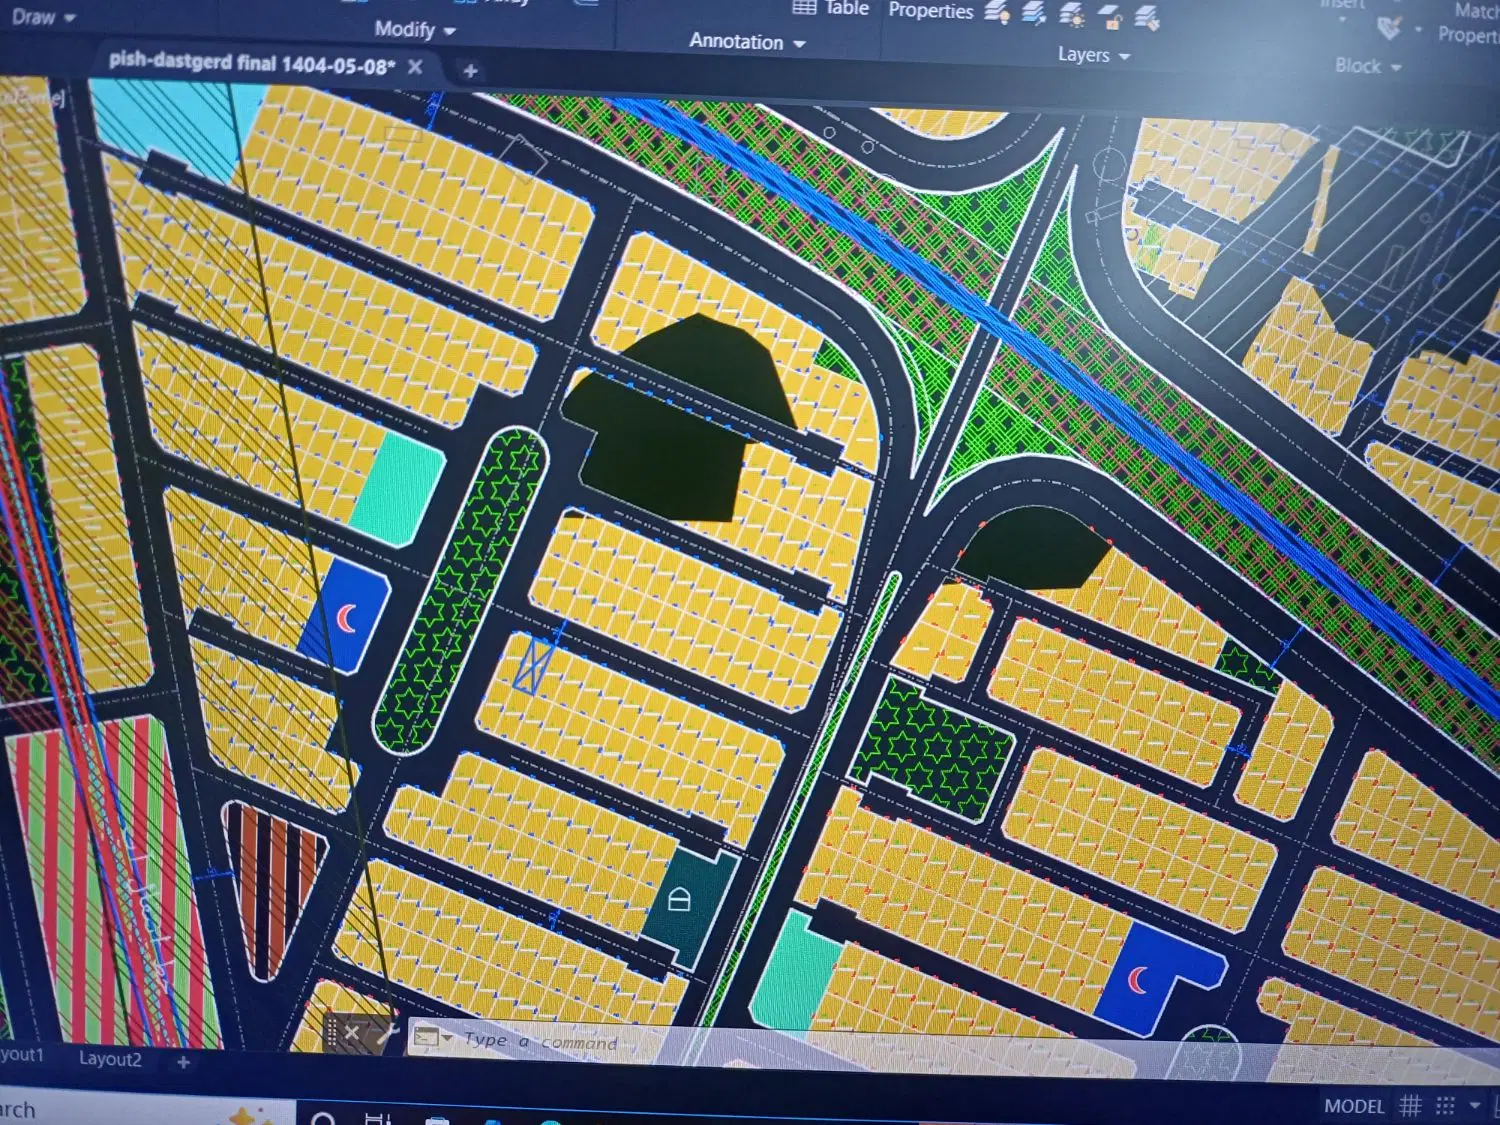The image size is (1500, 1125).
Task: Toggle the drawing grid display in status bar
Action: pyautogui.click(x=1410, y=1105)
